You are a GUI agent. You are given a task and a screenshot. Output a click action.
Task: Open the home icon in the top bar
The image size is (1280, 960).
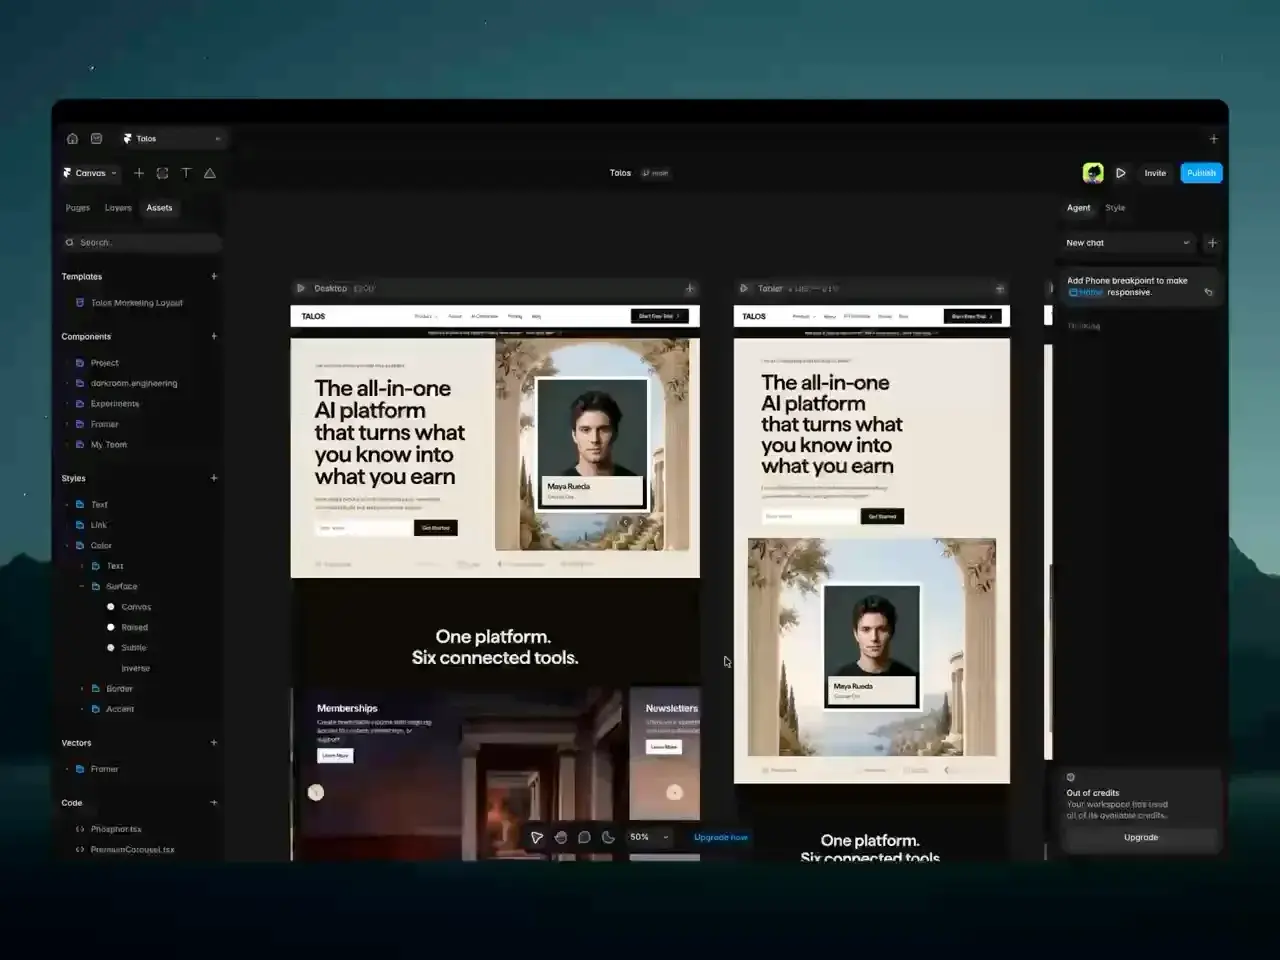tap(72, 139)
